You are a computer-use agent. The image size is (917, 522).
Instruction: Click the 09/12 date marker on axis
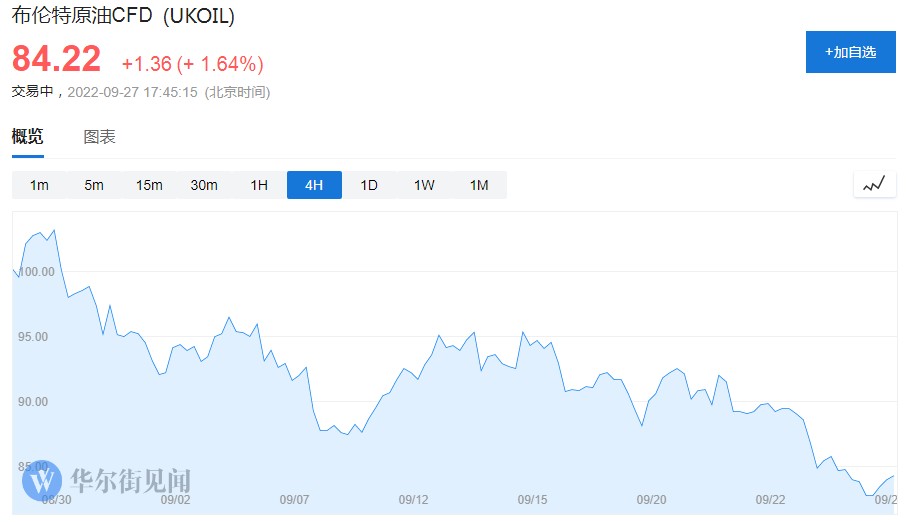click(x=413, y=499)
